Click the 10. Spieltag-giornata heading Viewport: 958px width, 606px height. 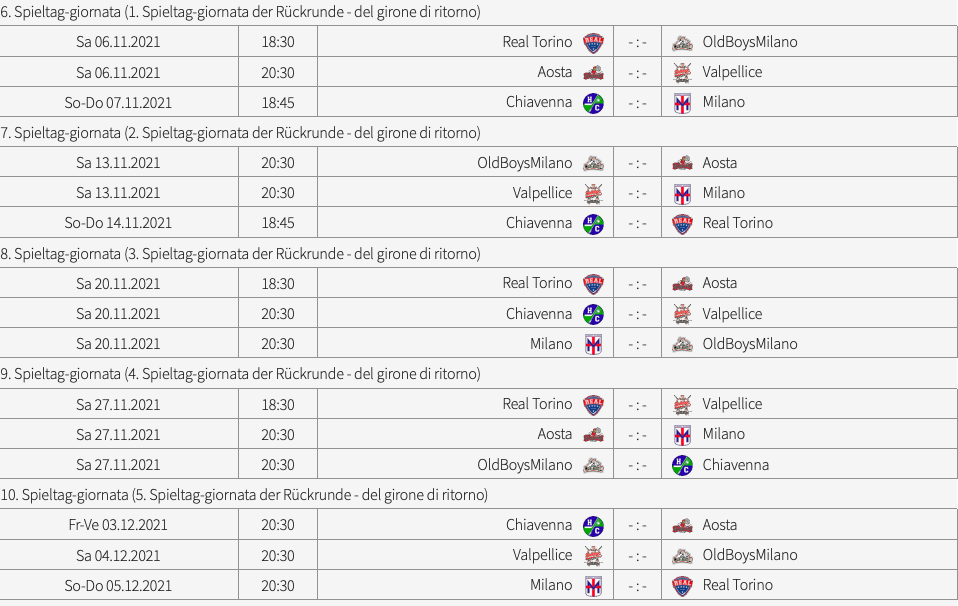point(244,495)
